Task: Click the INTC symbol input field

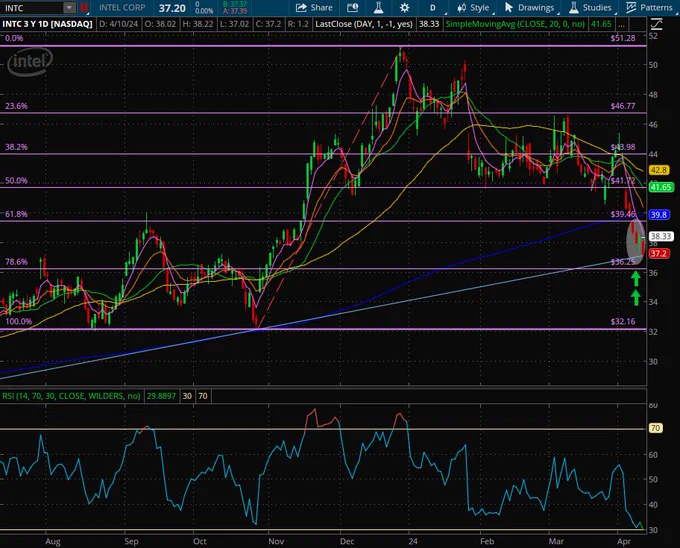Action: click(33, 8)
